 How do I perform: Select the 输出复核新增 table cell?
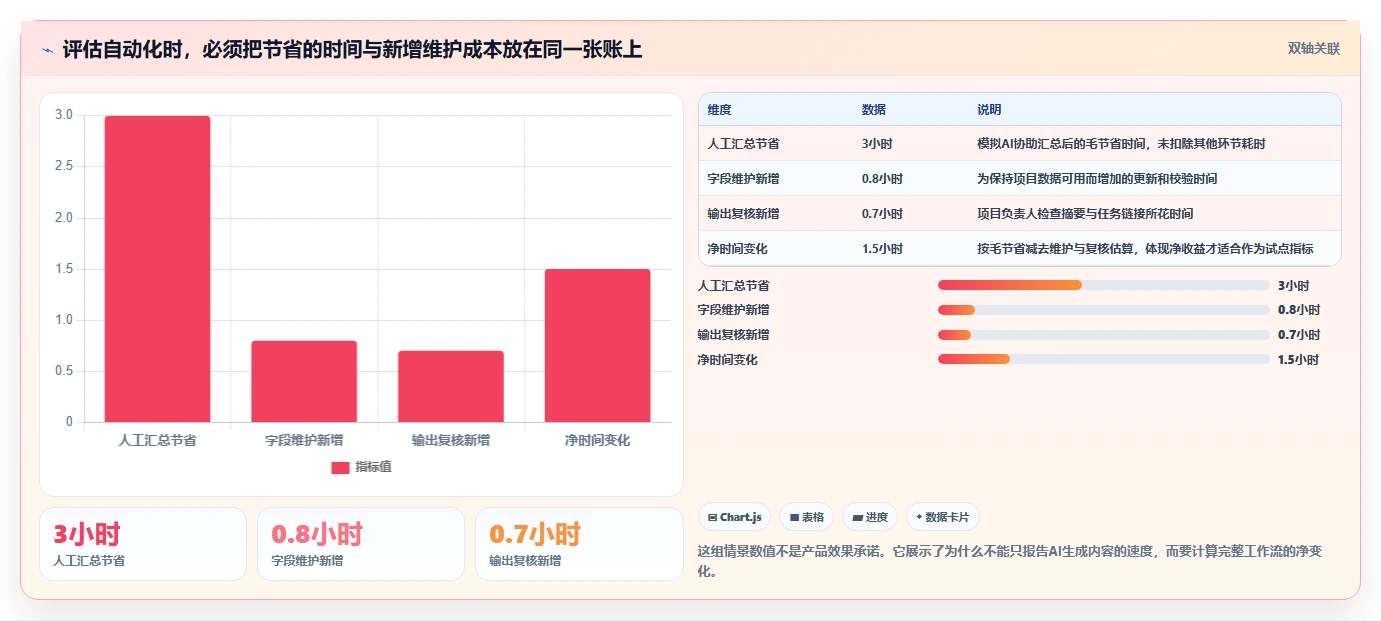tap(743, 214)
